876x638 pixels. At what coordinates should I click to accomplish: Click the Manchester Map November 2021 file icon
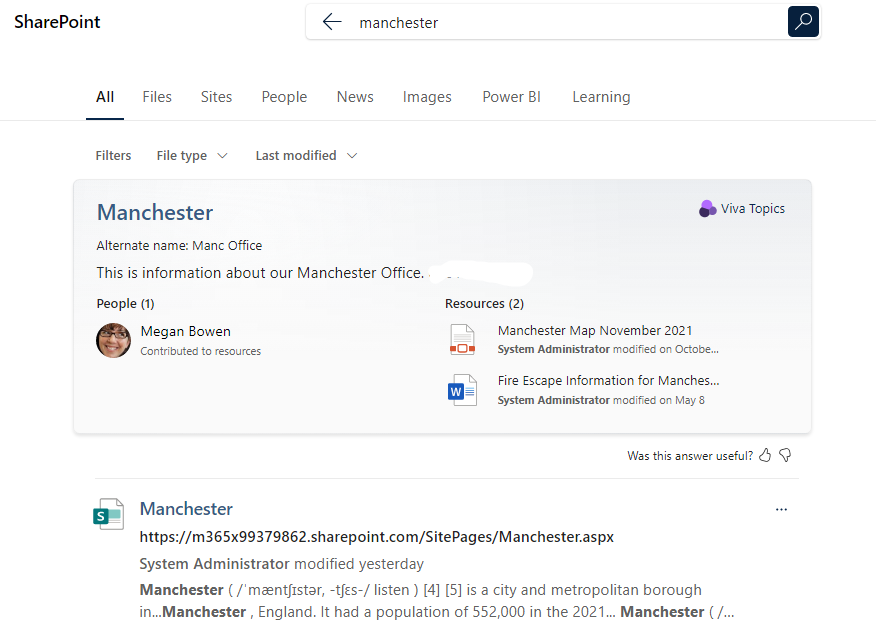click(x=463, y=339)
